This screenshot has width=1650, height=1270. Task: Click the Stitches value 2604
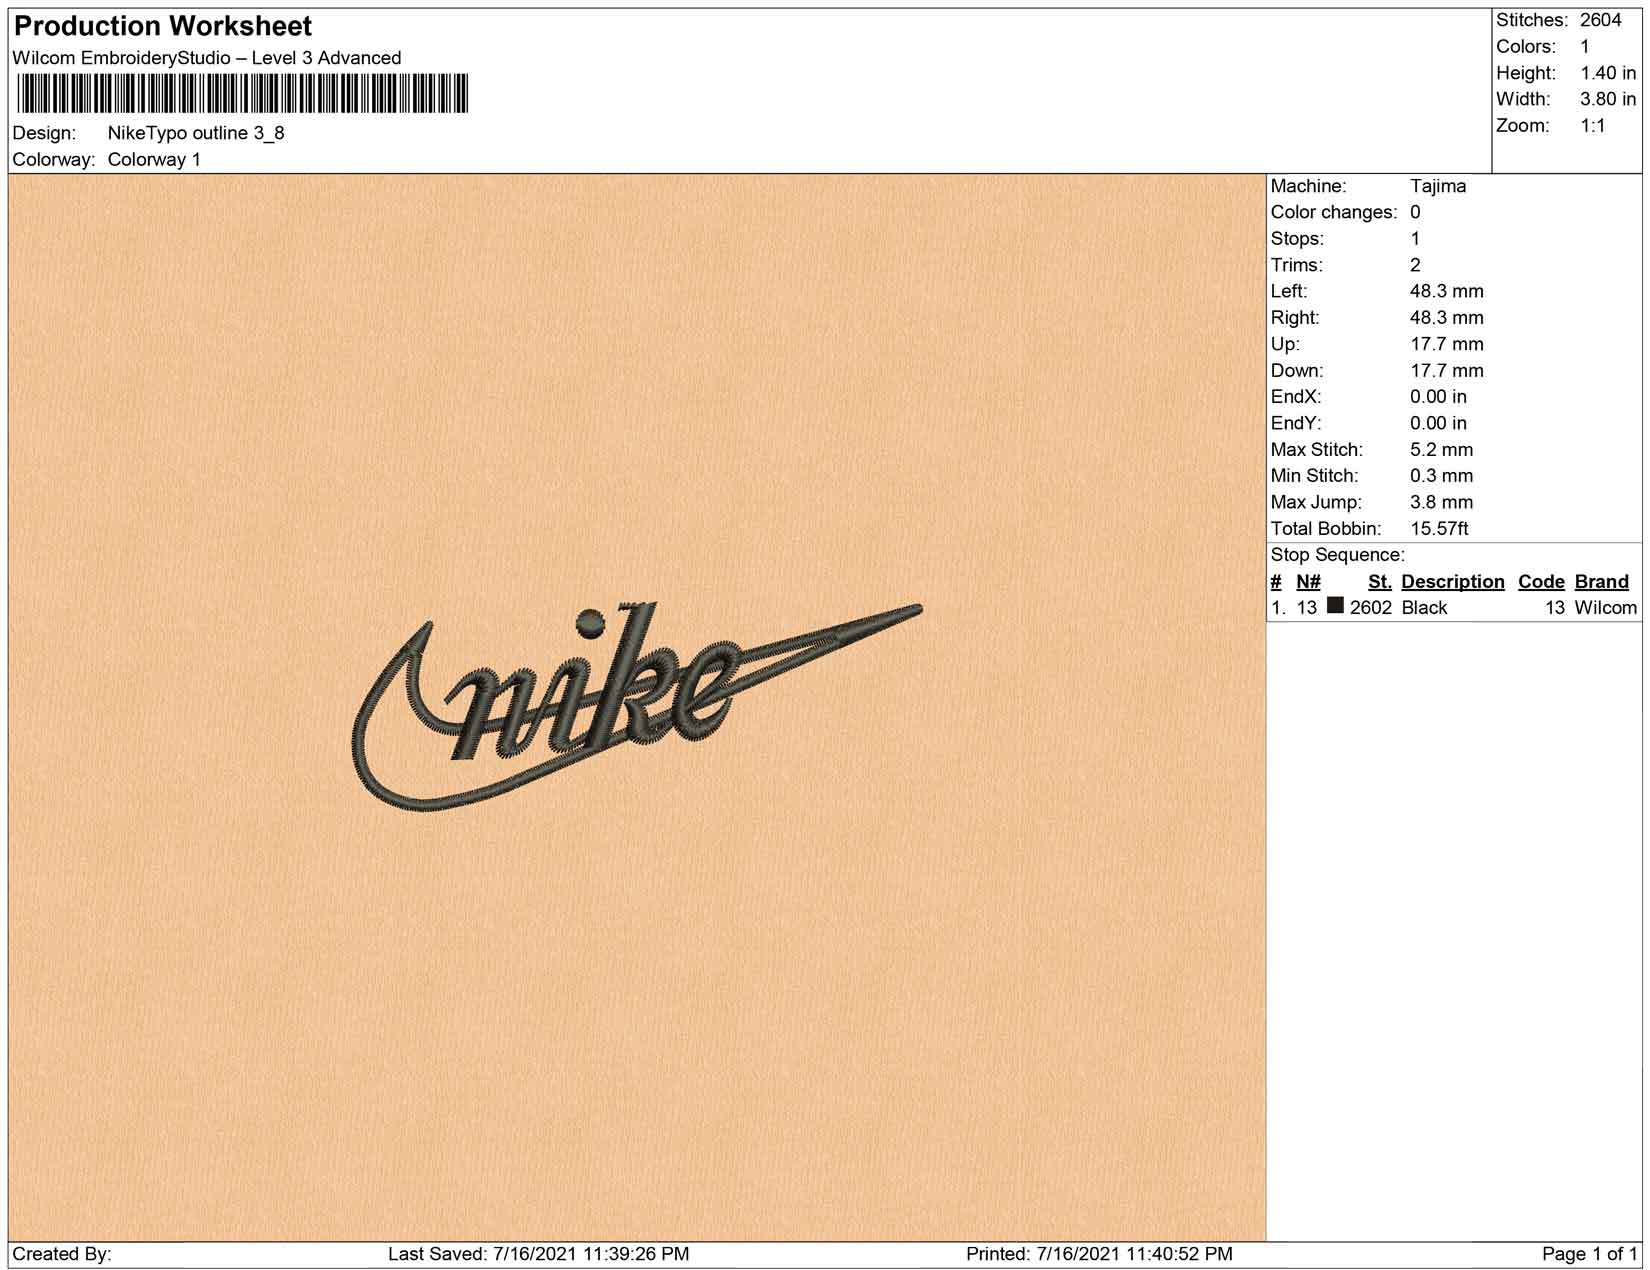tap(1601, 20)
